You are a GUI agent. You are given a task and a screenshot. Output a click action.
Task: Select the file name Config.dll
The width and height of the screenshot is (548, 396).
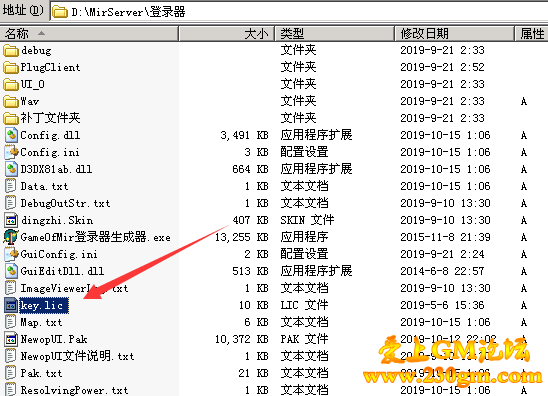click(x=50, y=135)
